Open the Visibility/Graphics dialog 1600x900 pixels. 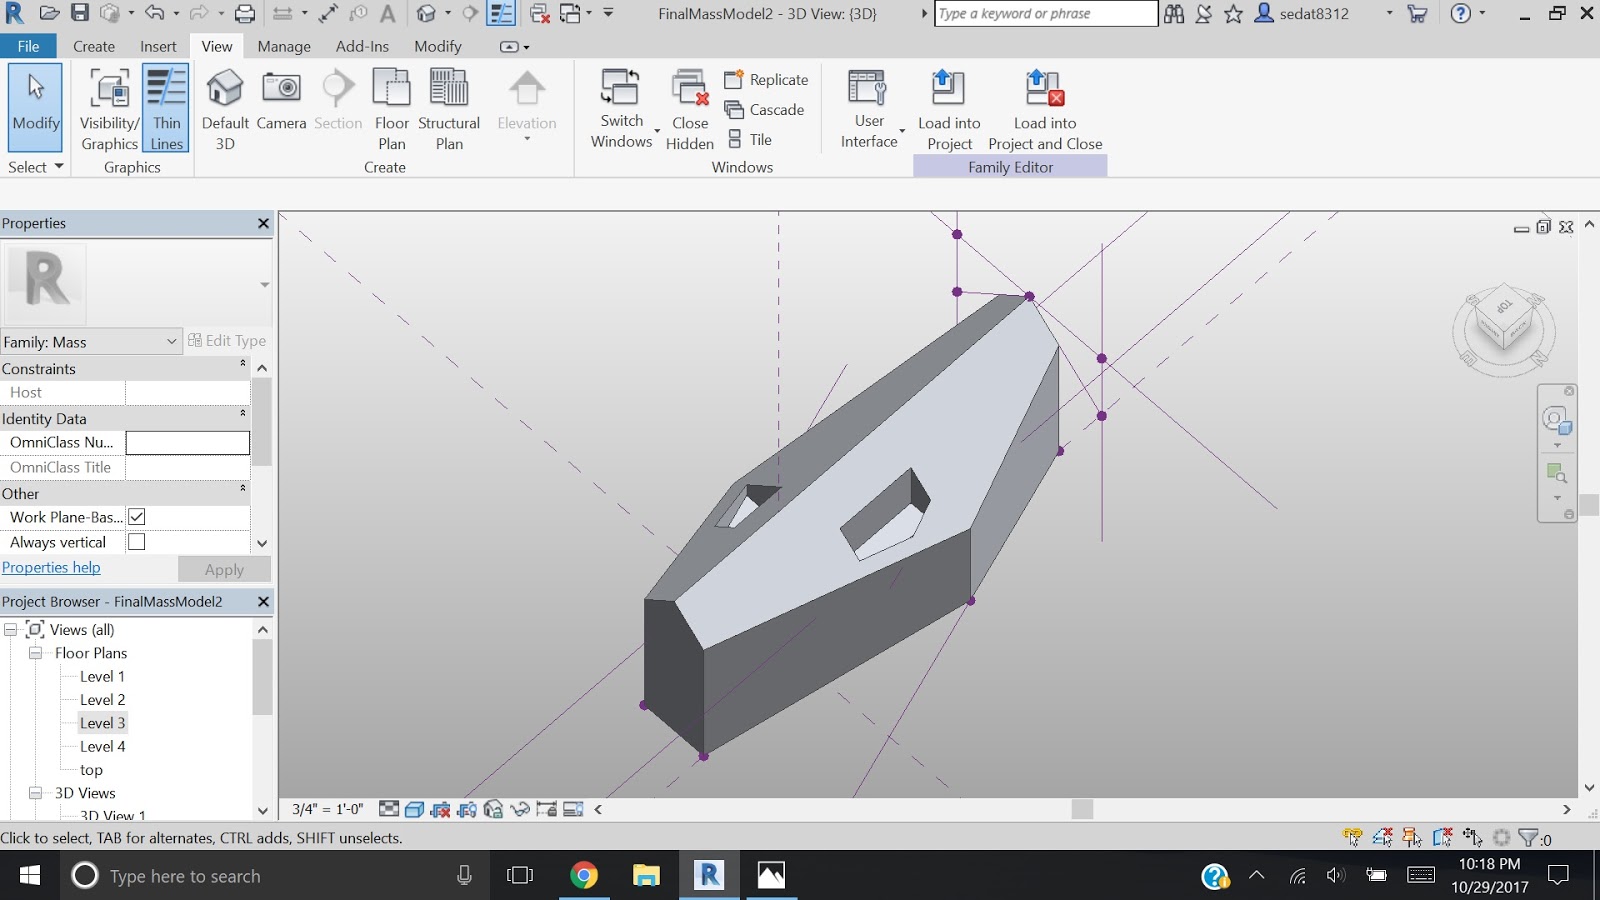tap(107, 107)
